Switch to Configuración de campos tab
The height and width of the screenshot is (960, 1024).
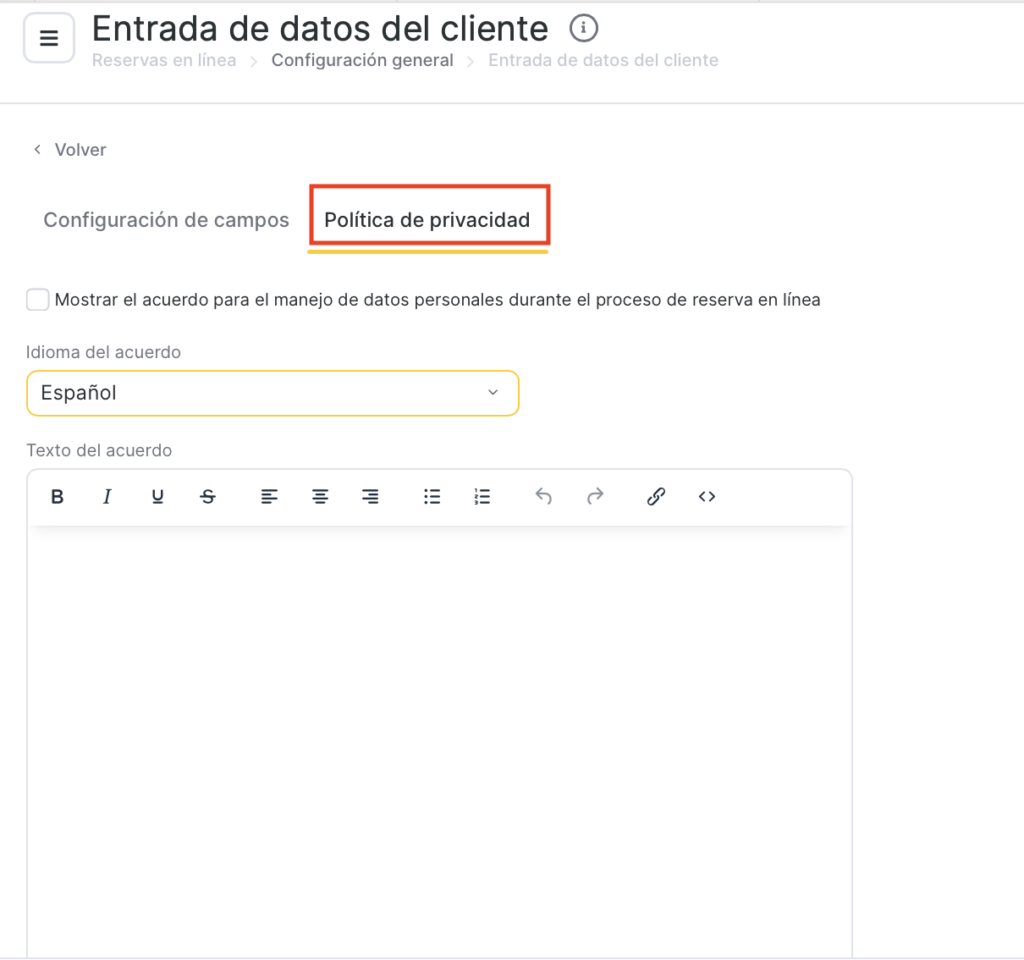pyautogui.click(x=166, y=220)
